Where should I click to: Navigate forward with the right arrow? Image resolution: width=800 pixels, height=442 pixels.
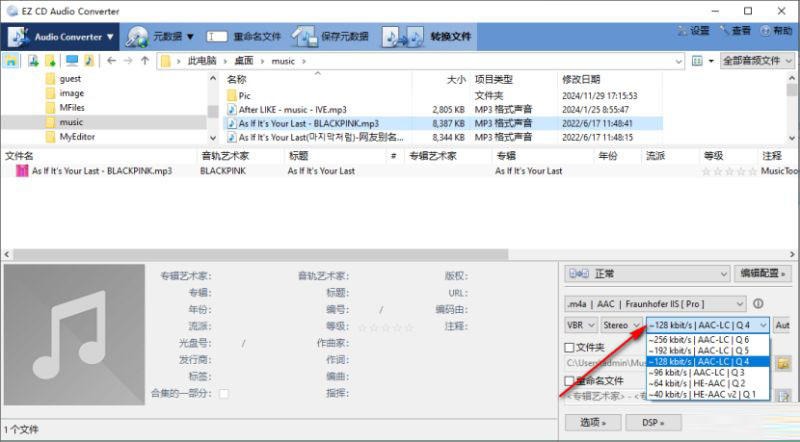pyautogui.click(x=128, y=61)
